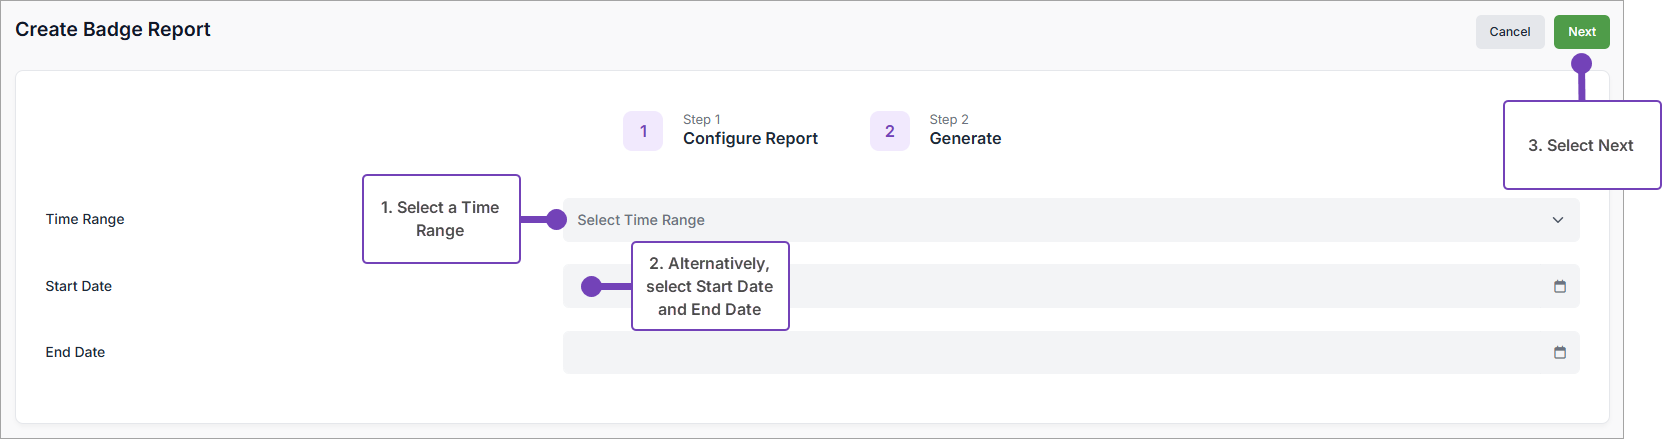
Task: Open the End Date calendar icon
Action: click(x=1559, y=353)
